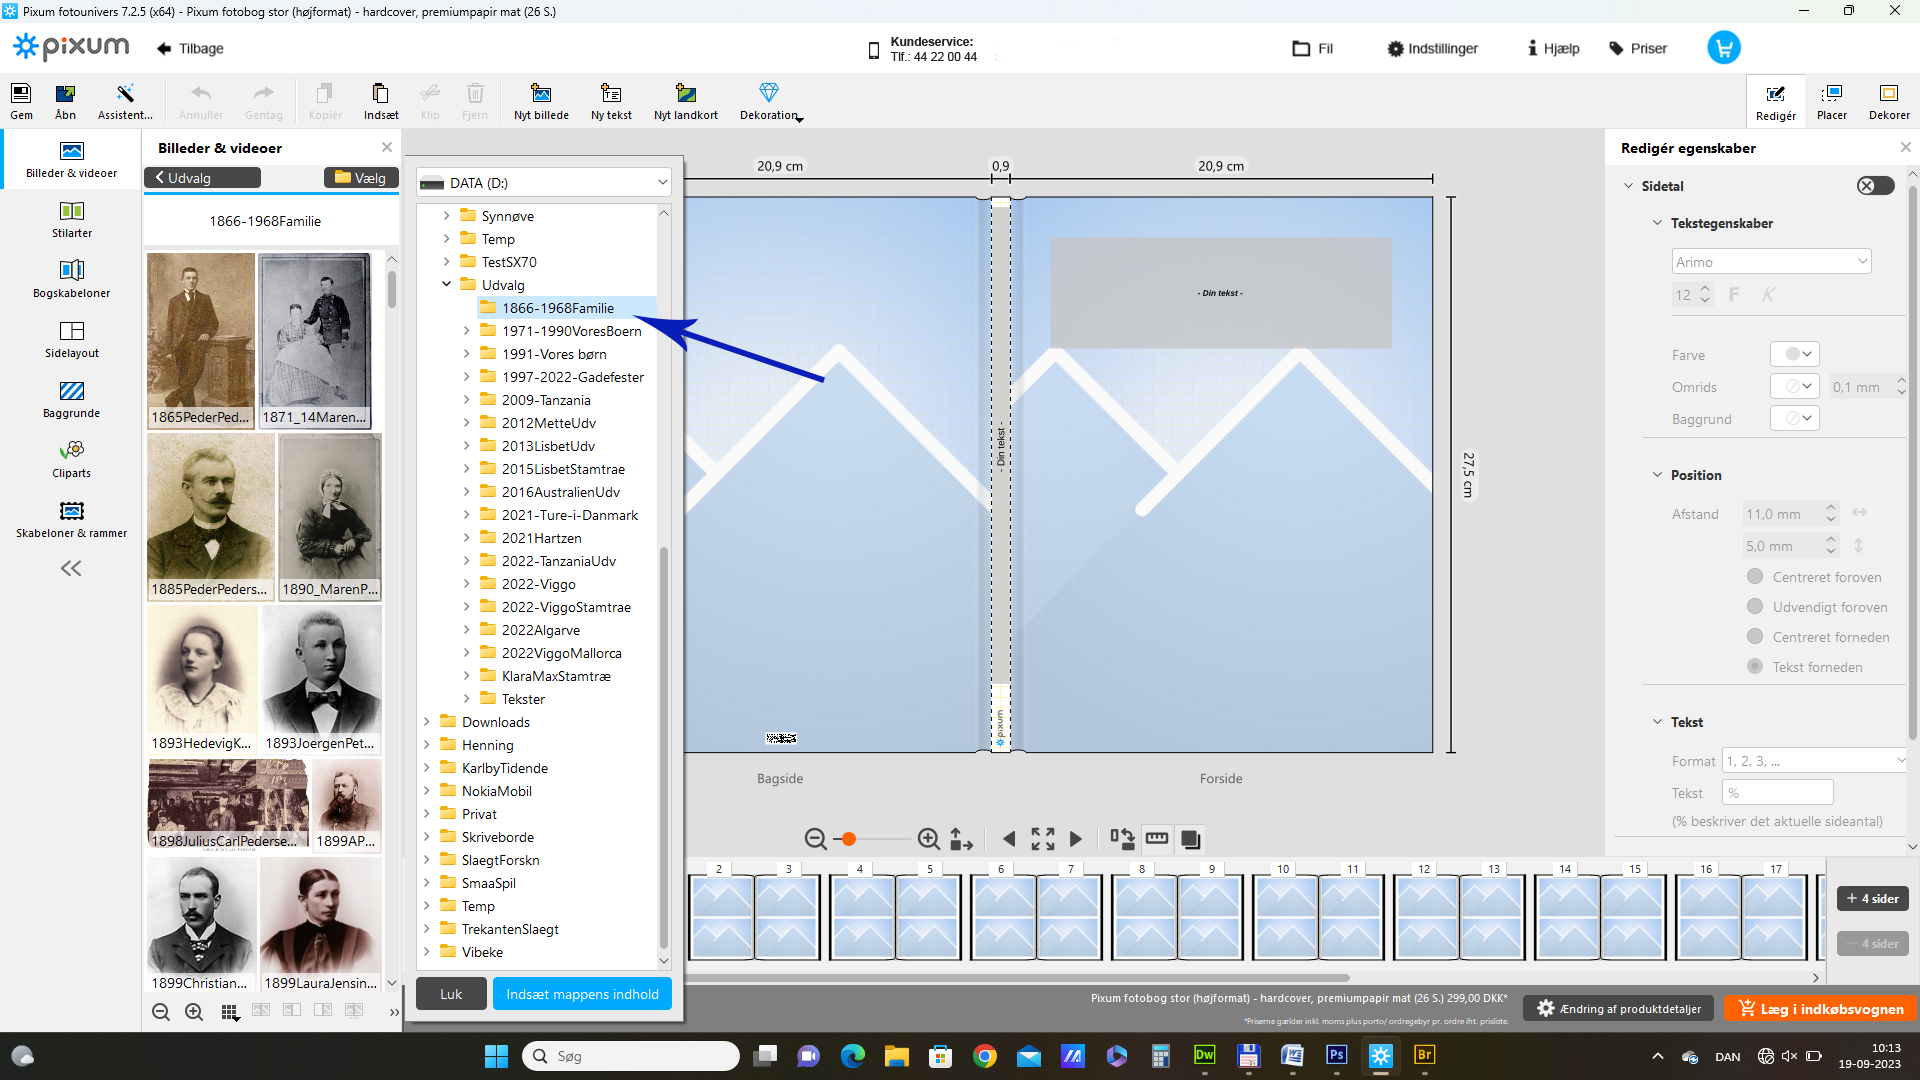
Task: Open the Cliparts sidebar panel
Action: tap(71, 459)
